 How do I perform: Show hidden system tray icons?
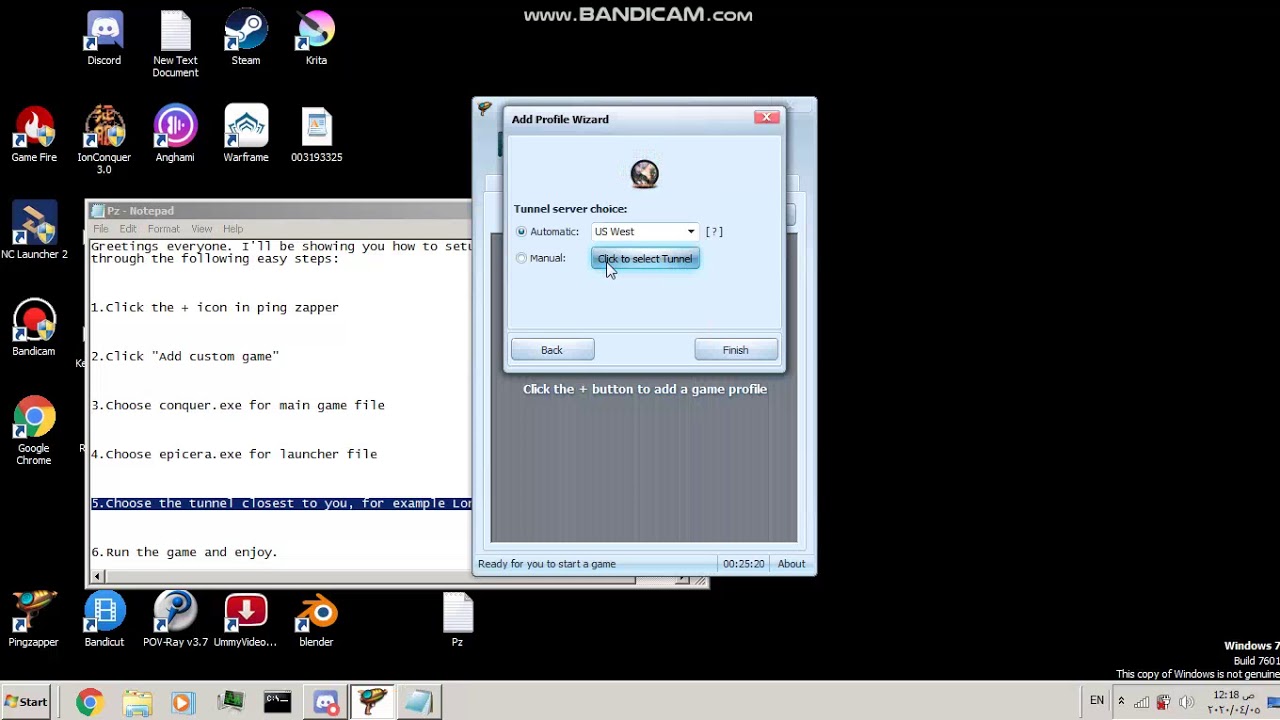[1121, 701]
